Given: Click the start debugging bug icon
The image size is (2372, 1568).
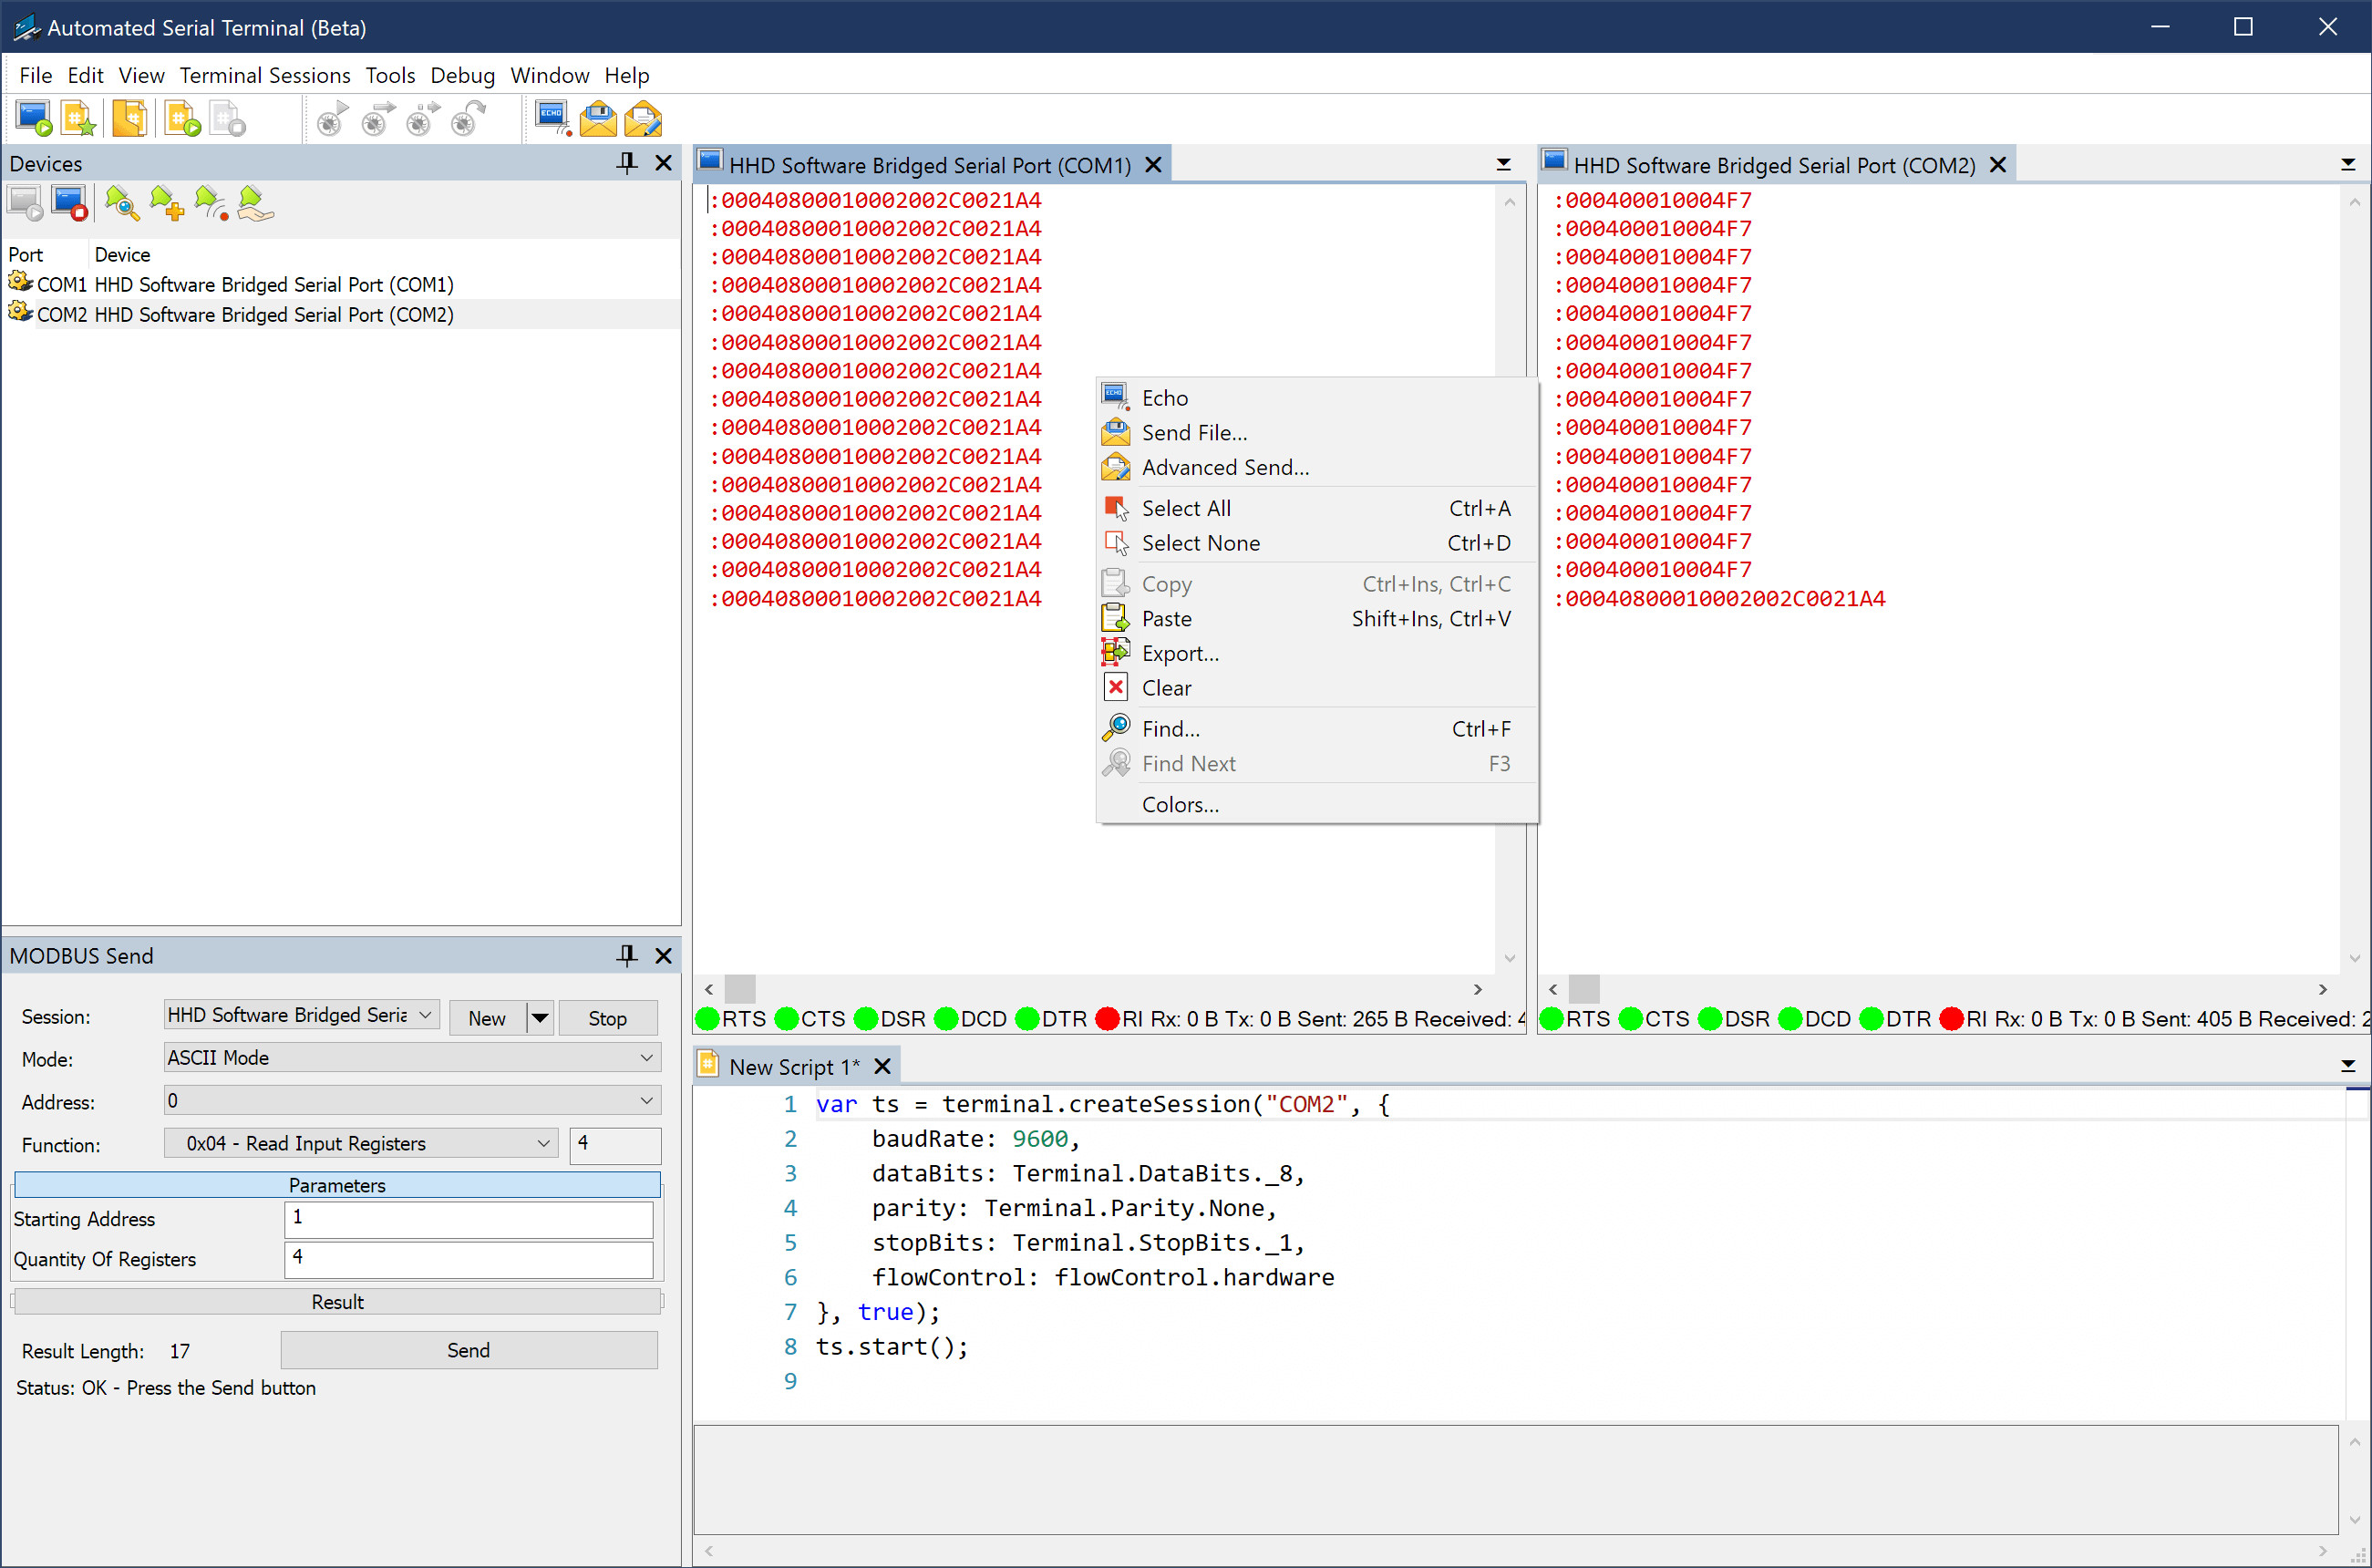Looking at the screenshot, I should coord(332,119).
